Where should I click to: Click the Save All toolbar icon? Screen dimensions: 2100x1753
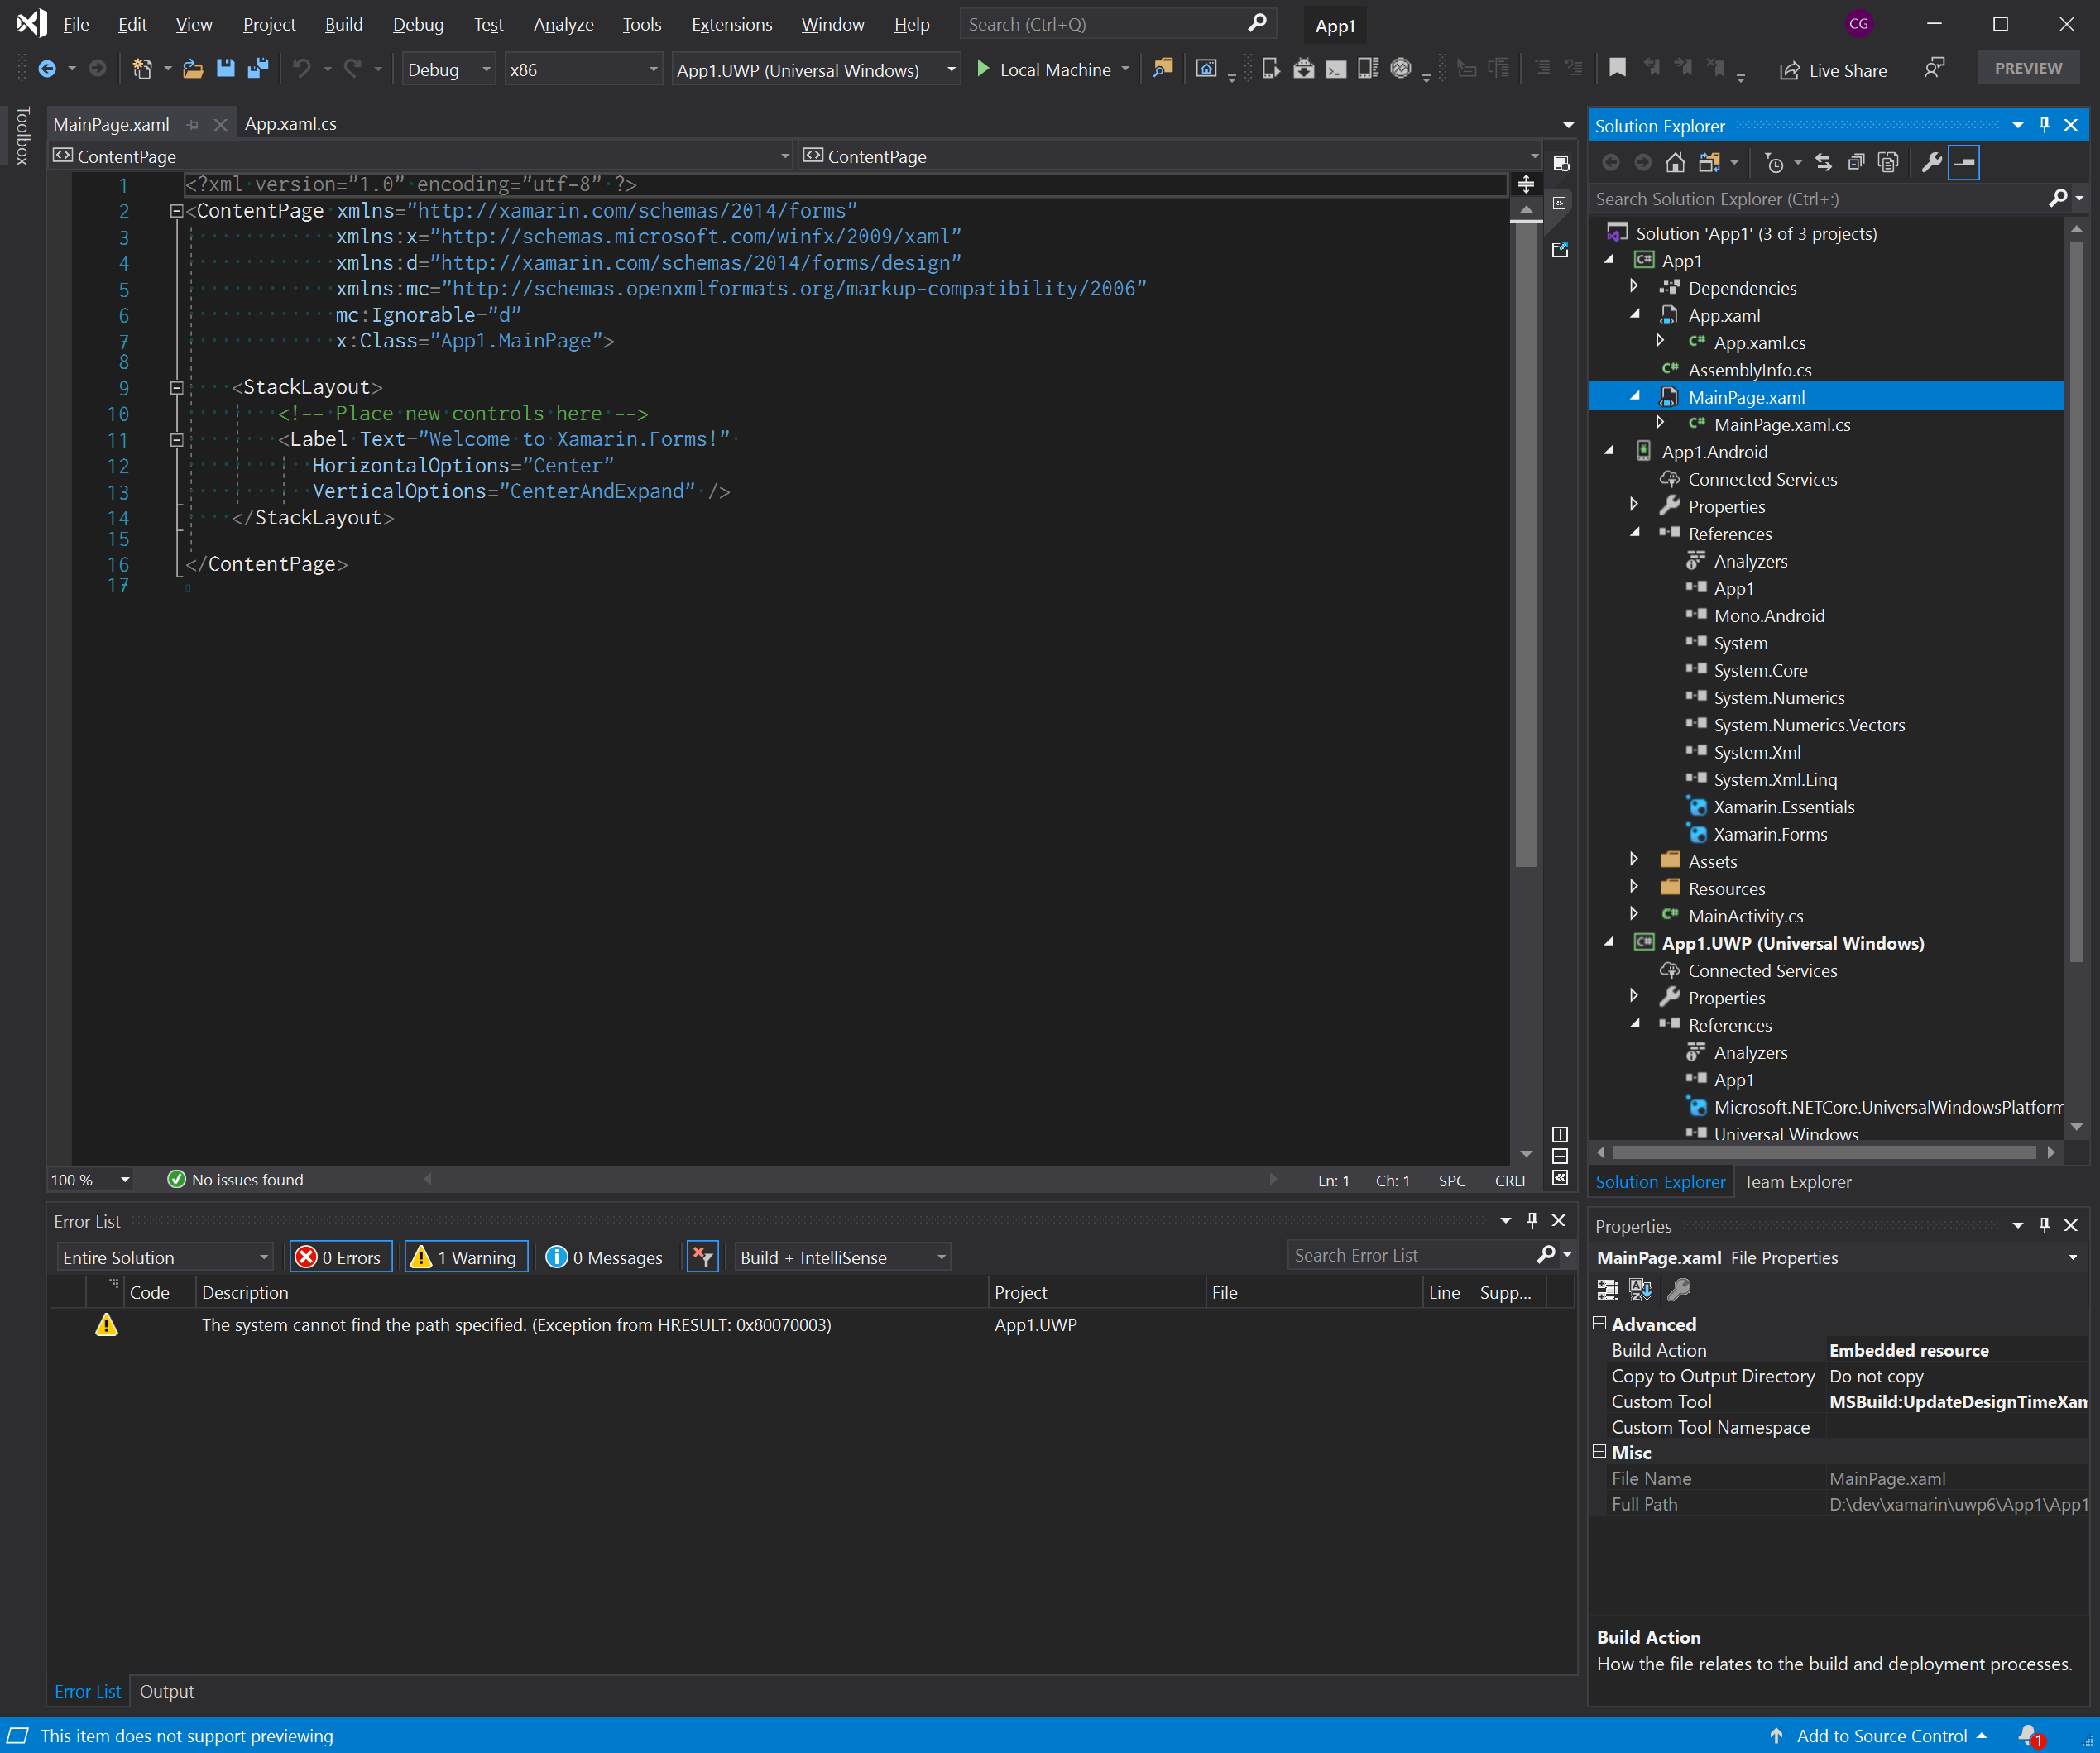[258, 69]
